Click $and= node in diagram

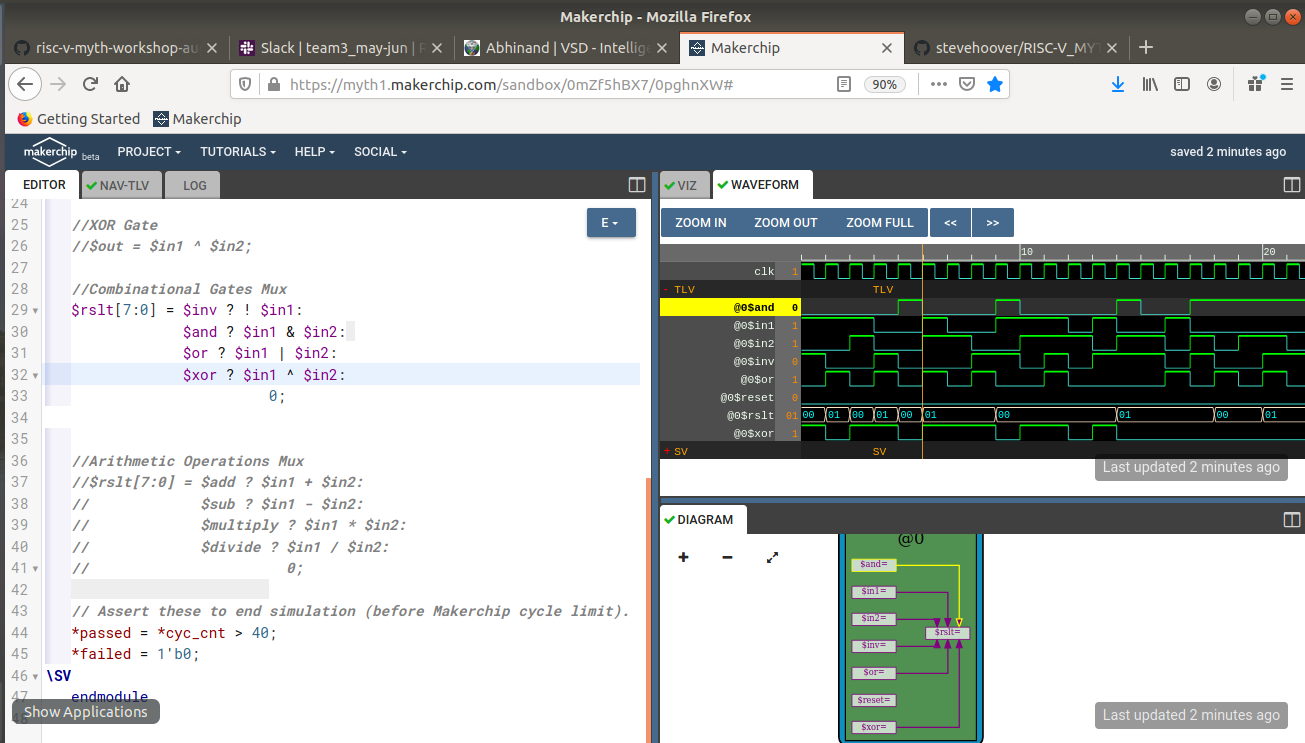coord(874,565)
